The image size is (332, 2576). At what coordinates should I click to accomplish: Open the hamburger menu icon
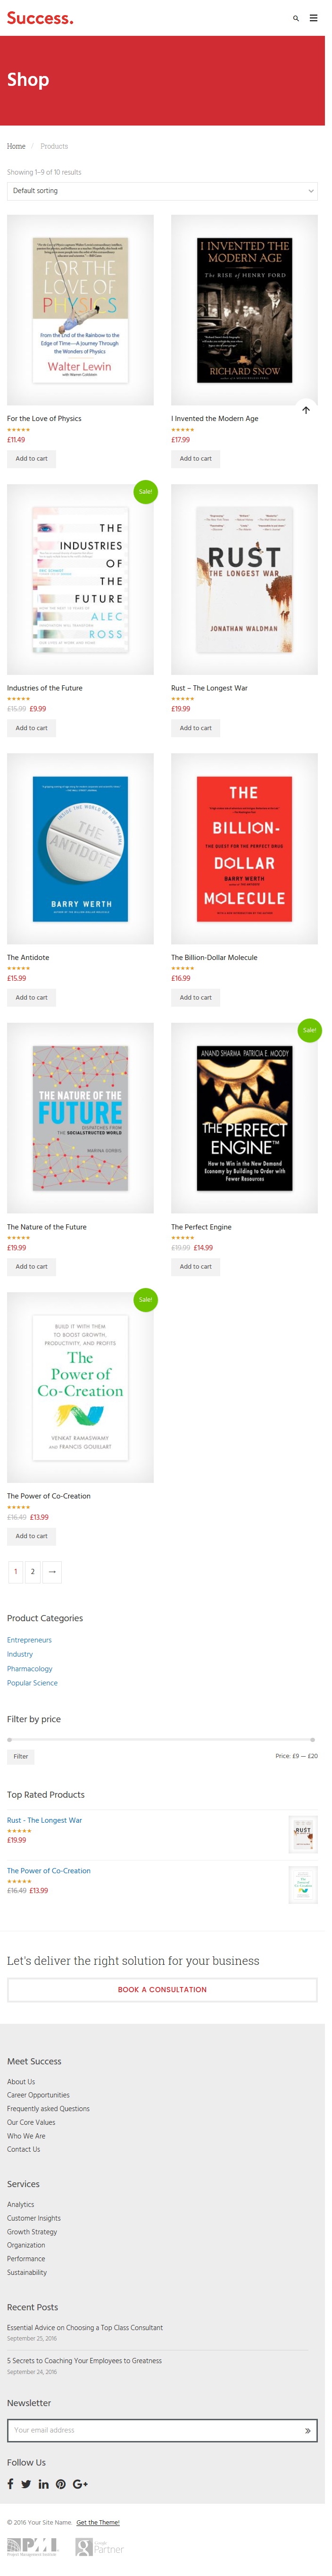(x=313, y=18)
